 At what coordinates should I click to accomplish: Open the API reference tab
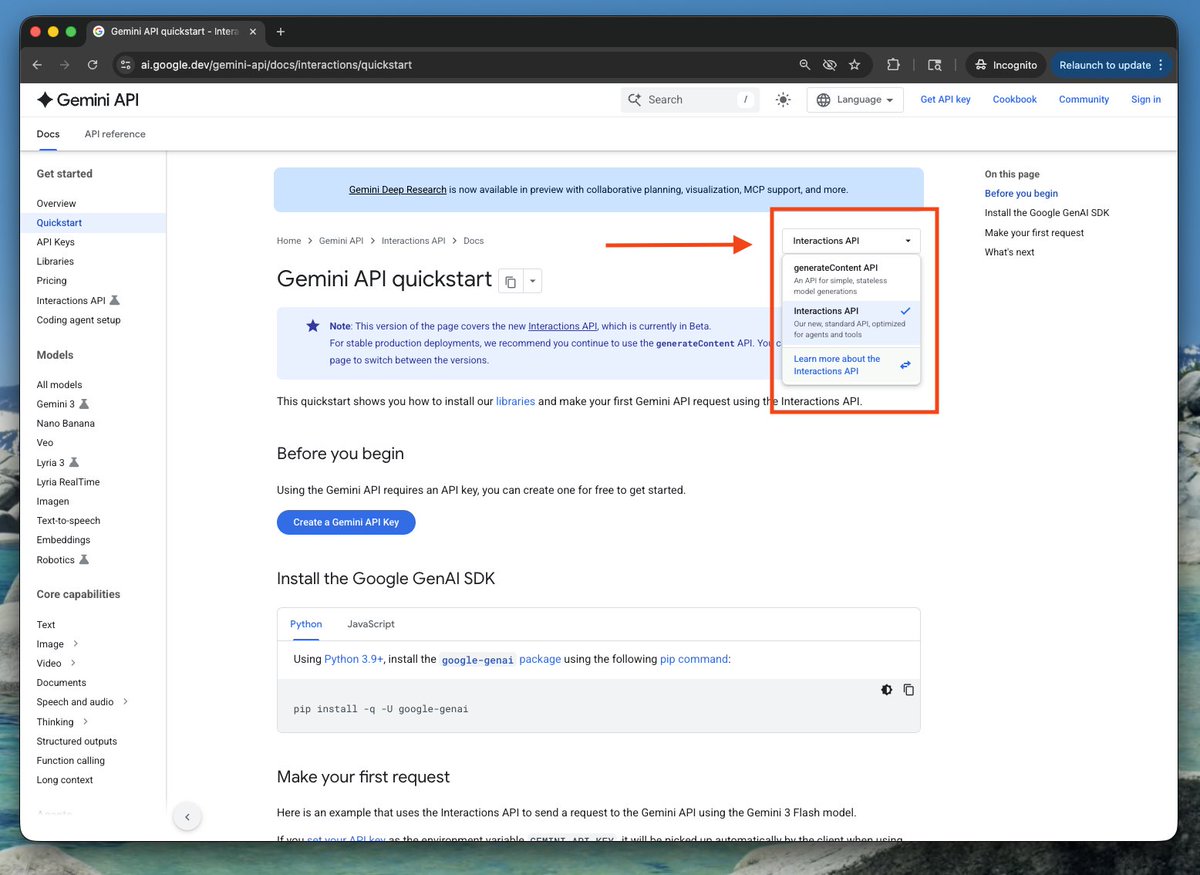tap(115, 134)
